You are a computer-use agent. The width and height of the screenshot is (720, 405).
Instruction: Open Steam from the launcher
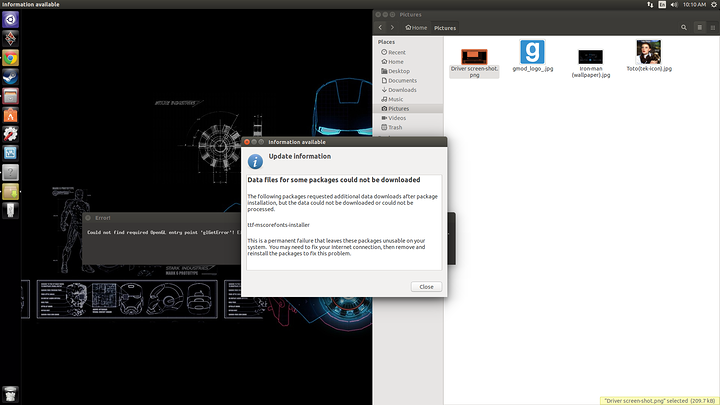[10, 77]
